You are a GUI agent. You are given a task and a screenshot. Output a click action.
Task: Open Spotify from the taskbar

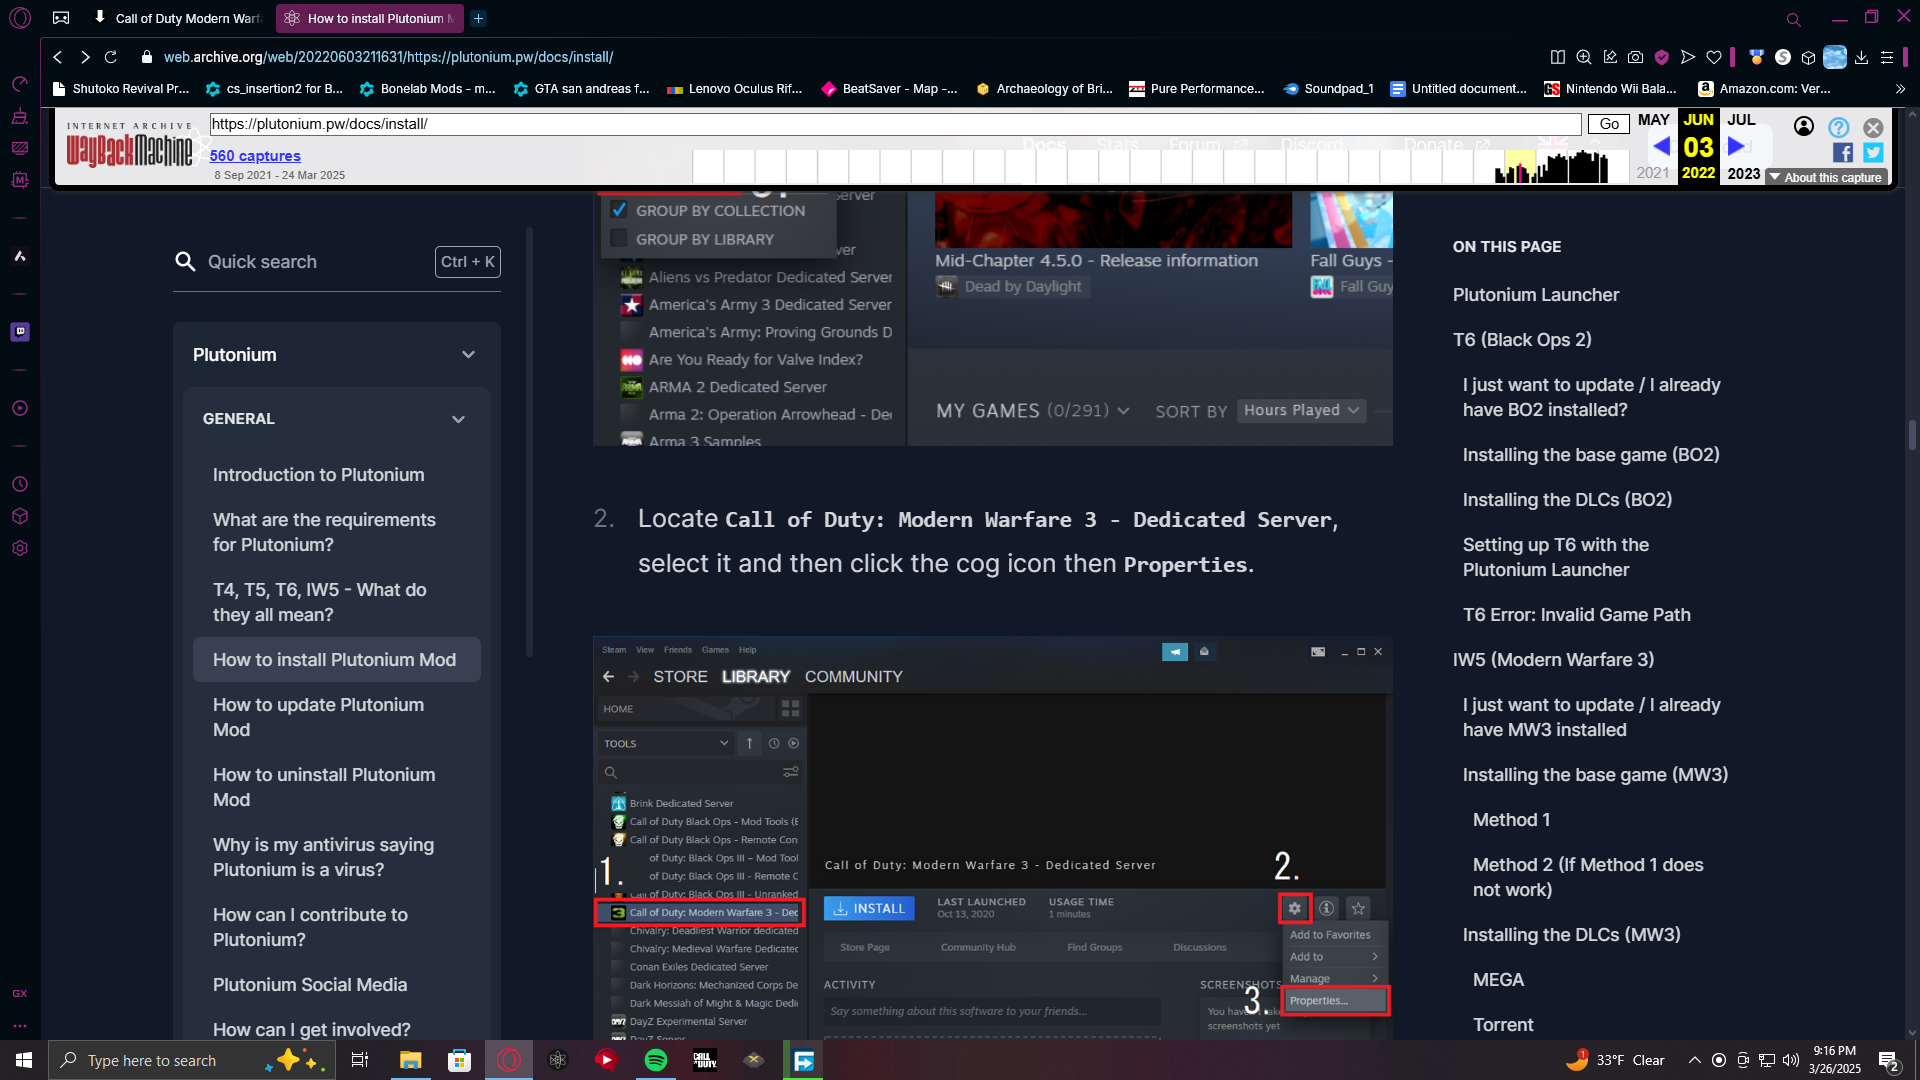click(655, 1060)
